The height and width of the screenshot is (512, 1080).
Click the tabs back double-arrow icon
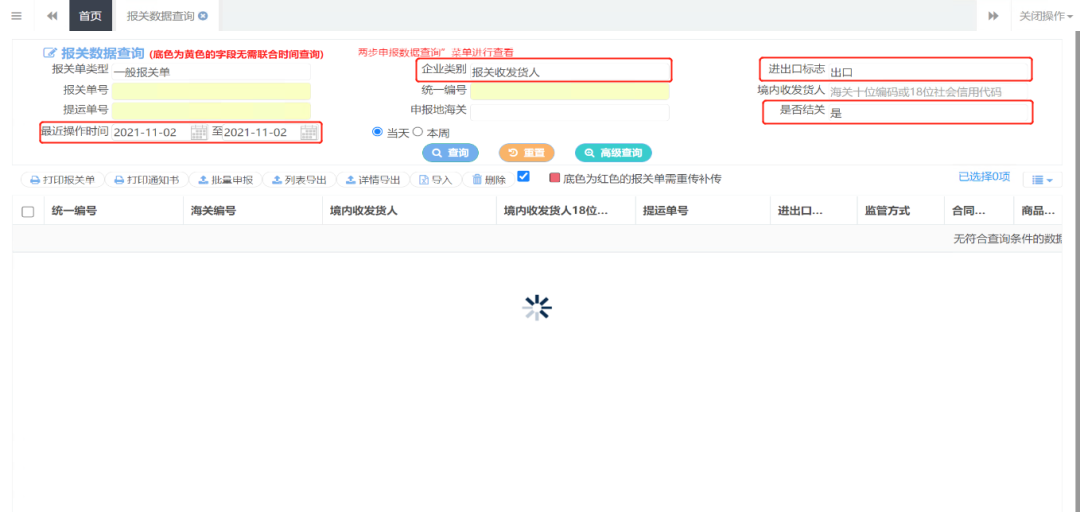click(52, 16)
